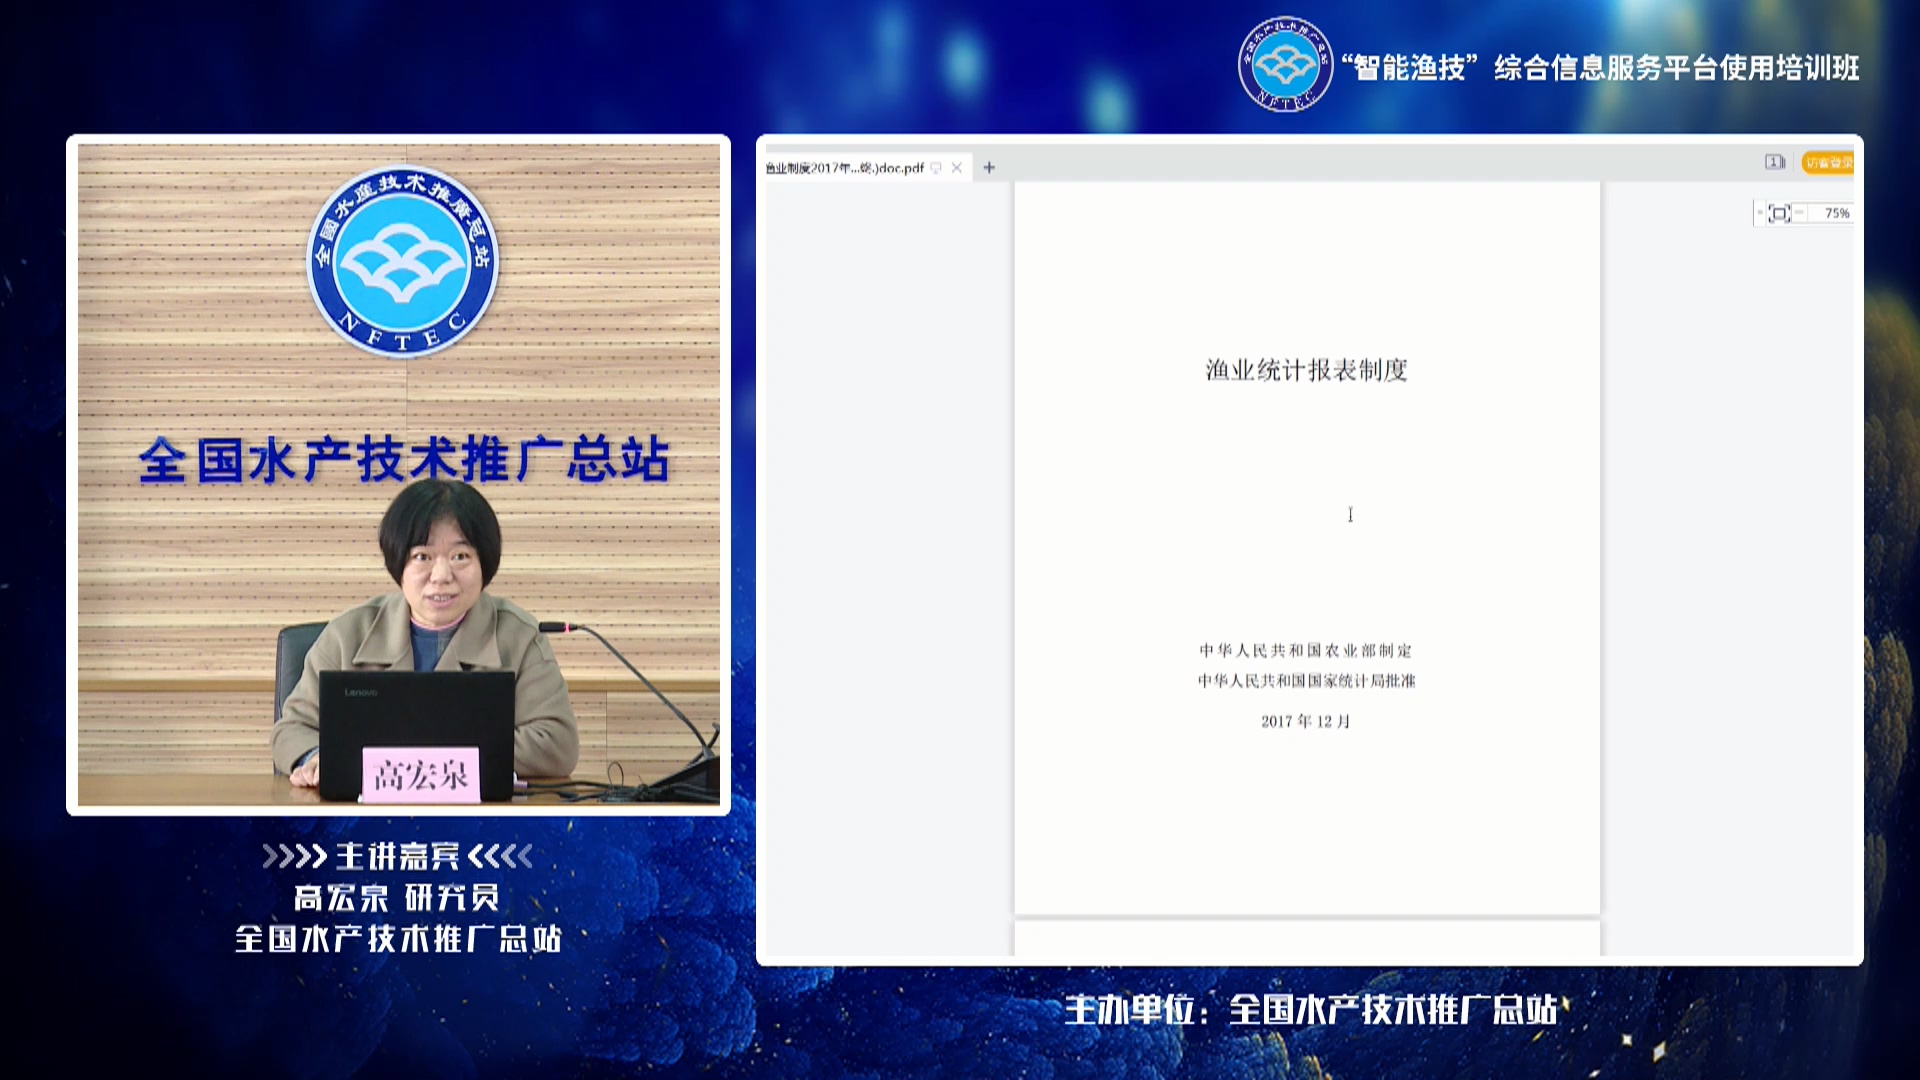The image size is (1920, 1080).
Task: Open a new tab with plus icon
Action: (x=989, y=168)
